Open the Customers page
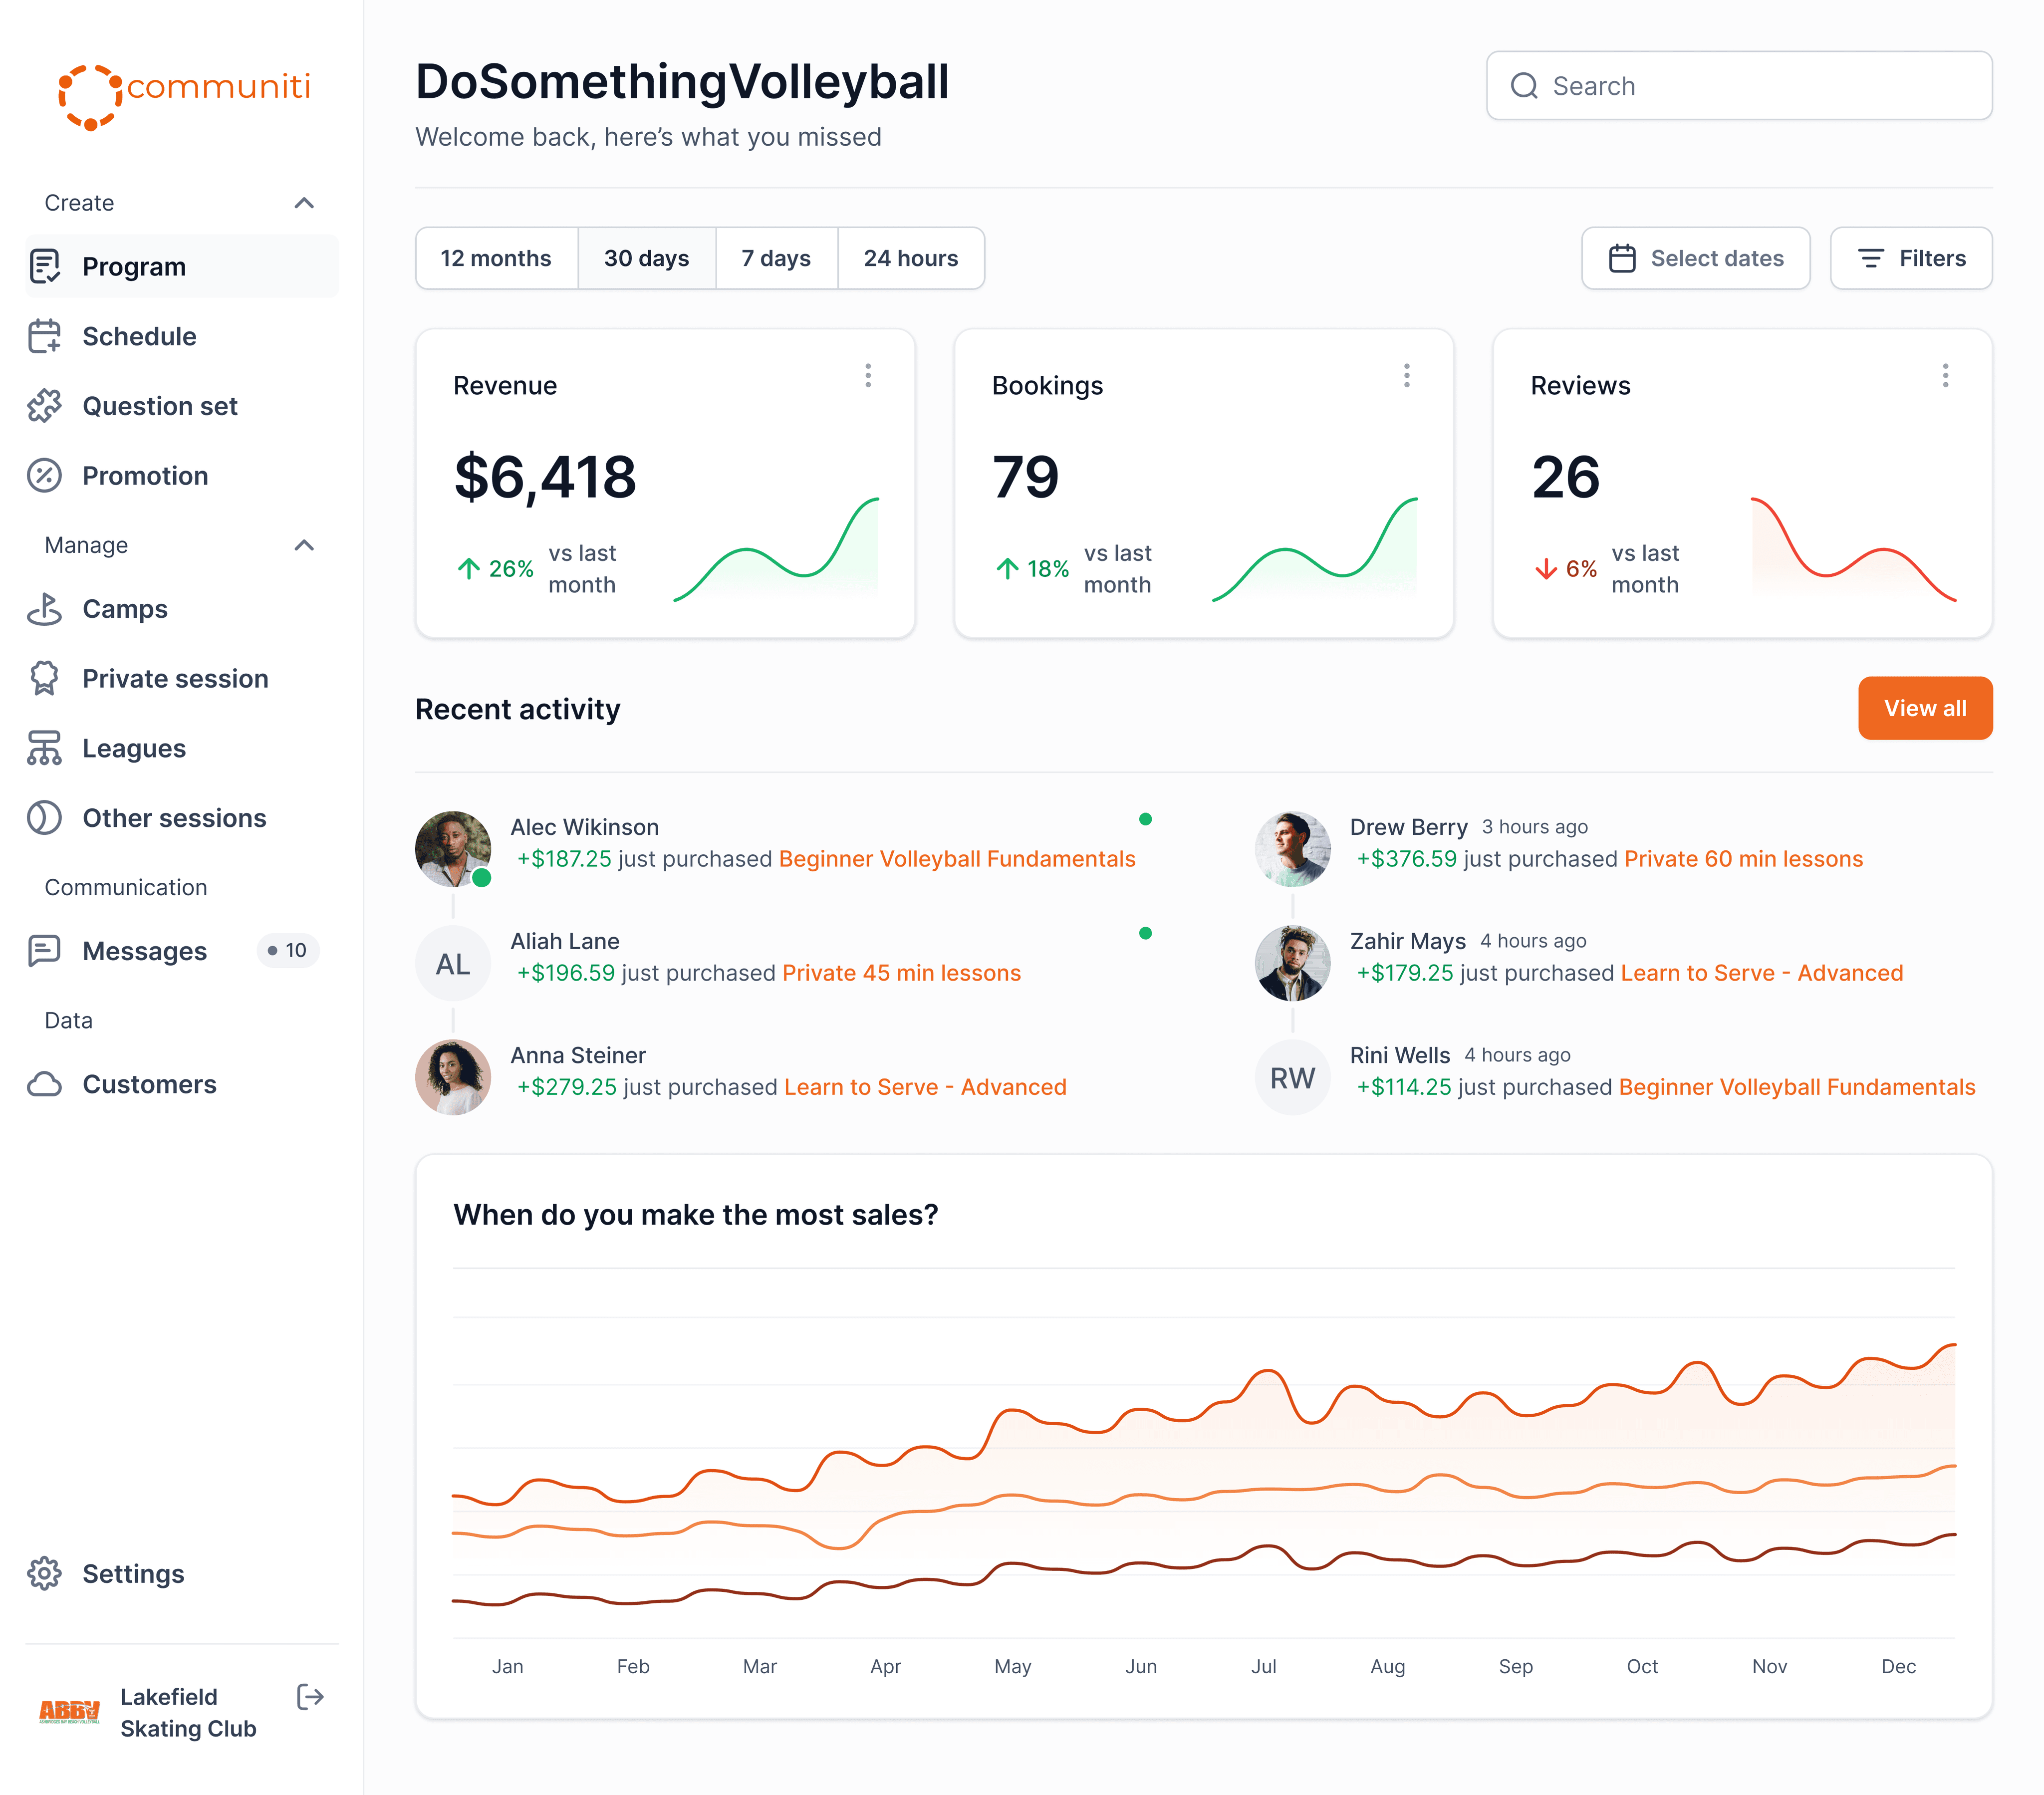This screenshot has height=1795, width=2044. pyautogui.click(x=182, y=1084)
